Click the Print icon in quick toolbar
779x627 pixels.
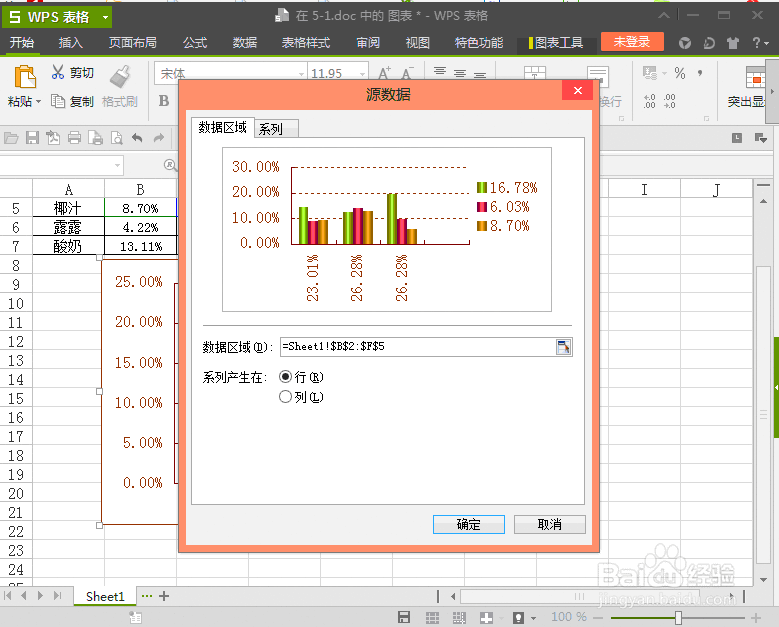tap(75, 138)
